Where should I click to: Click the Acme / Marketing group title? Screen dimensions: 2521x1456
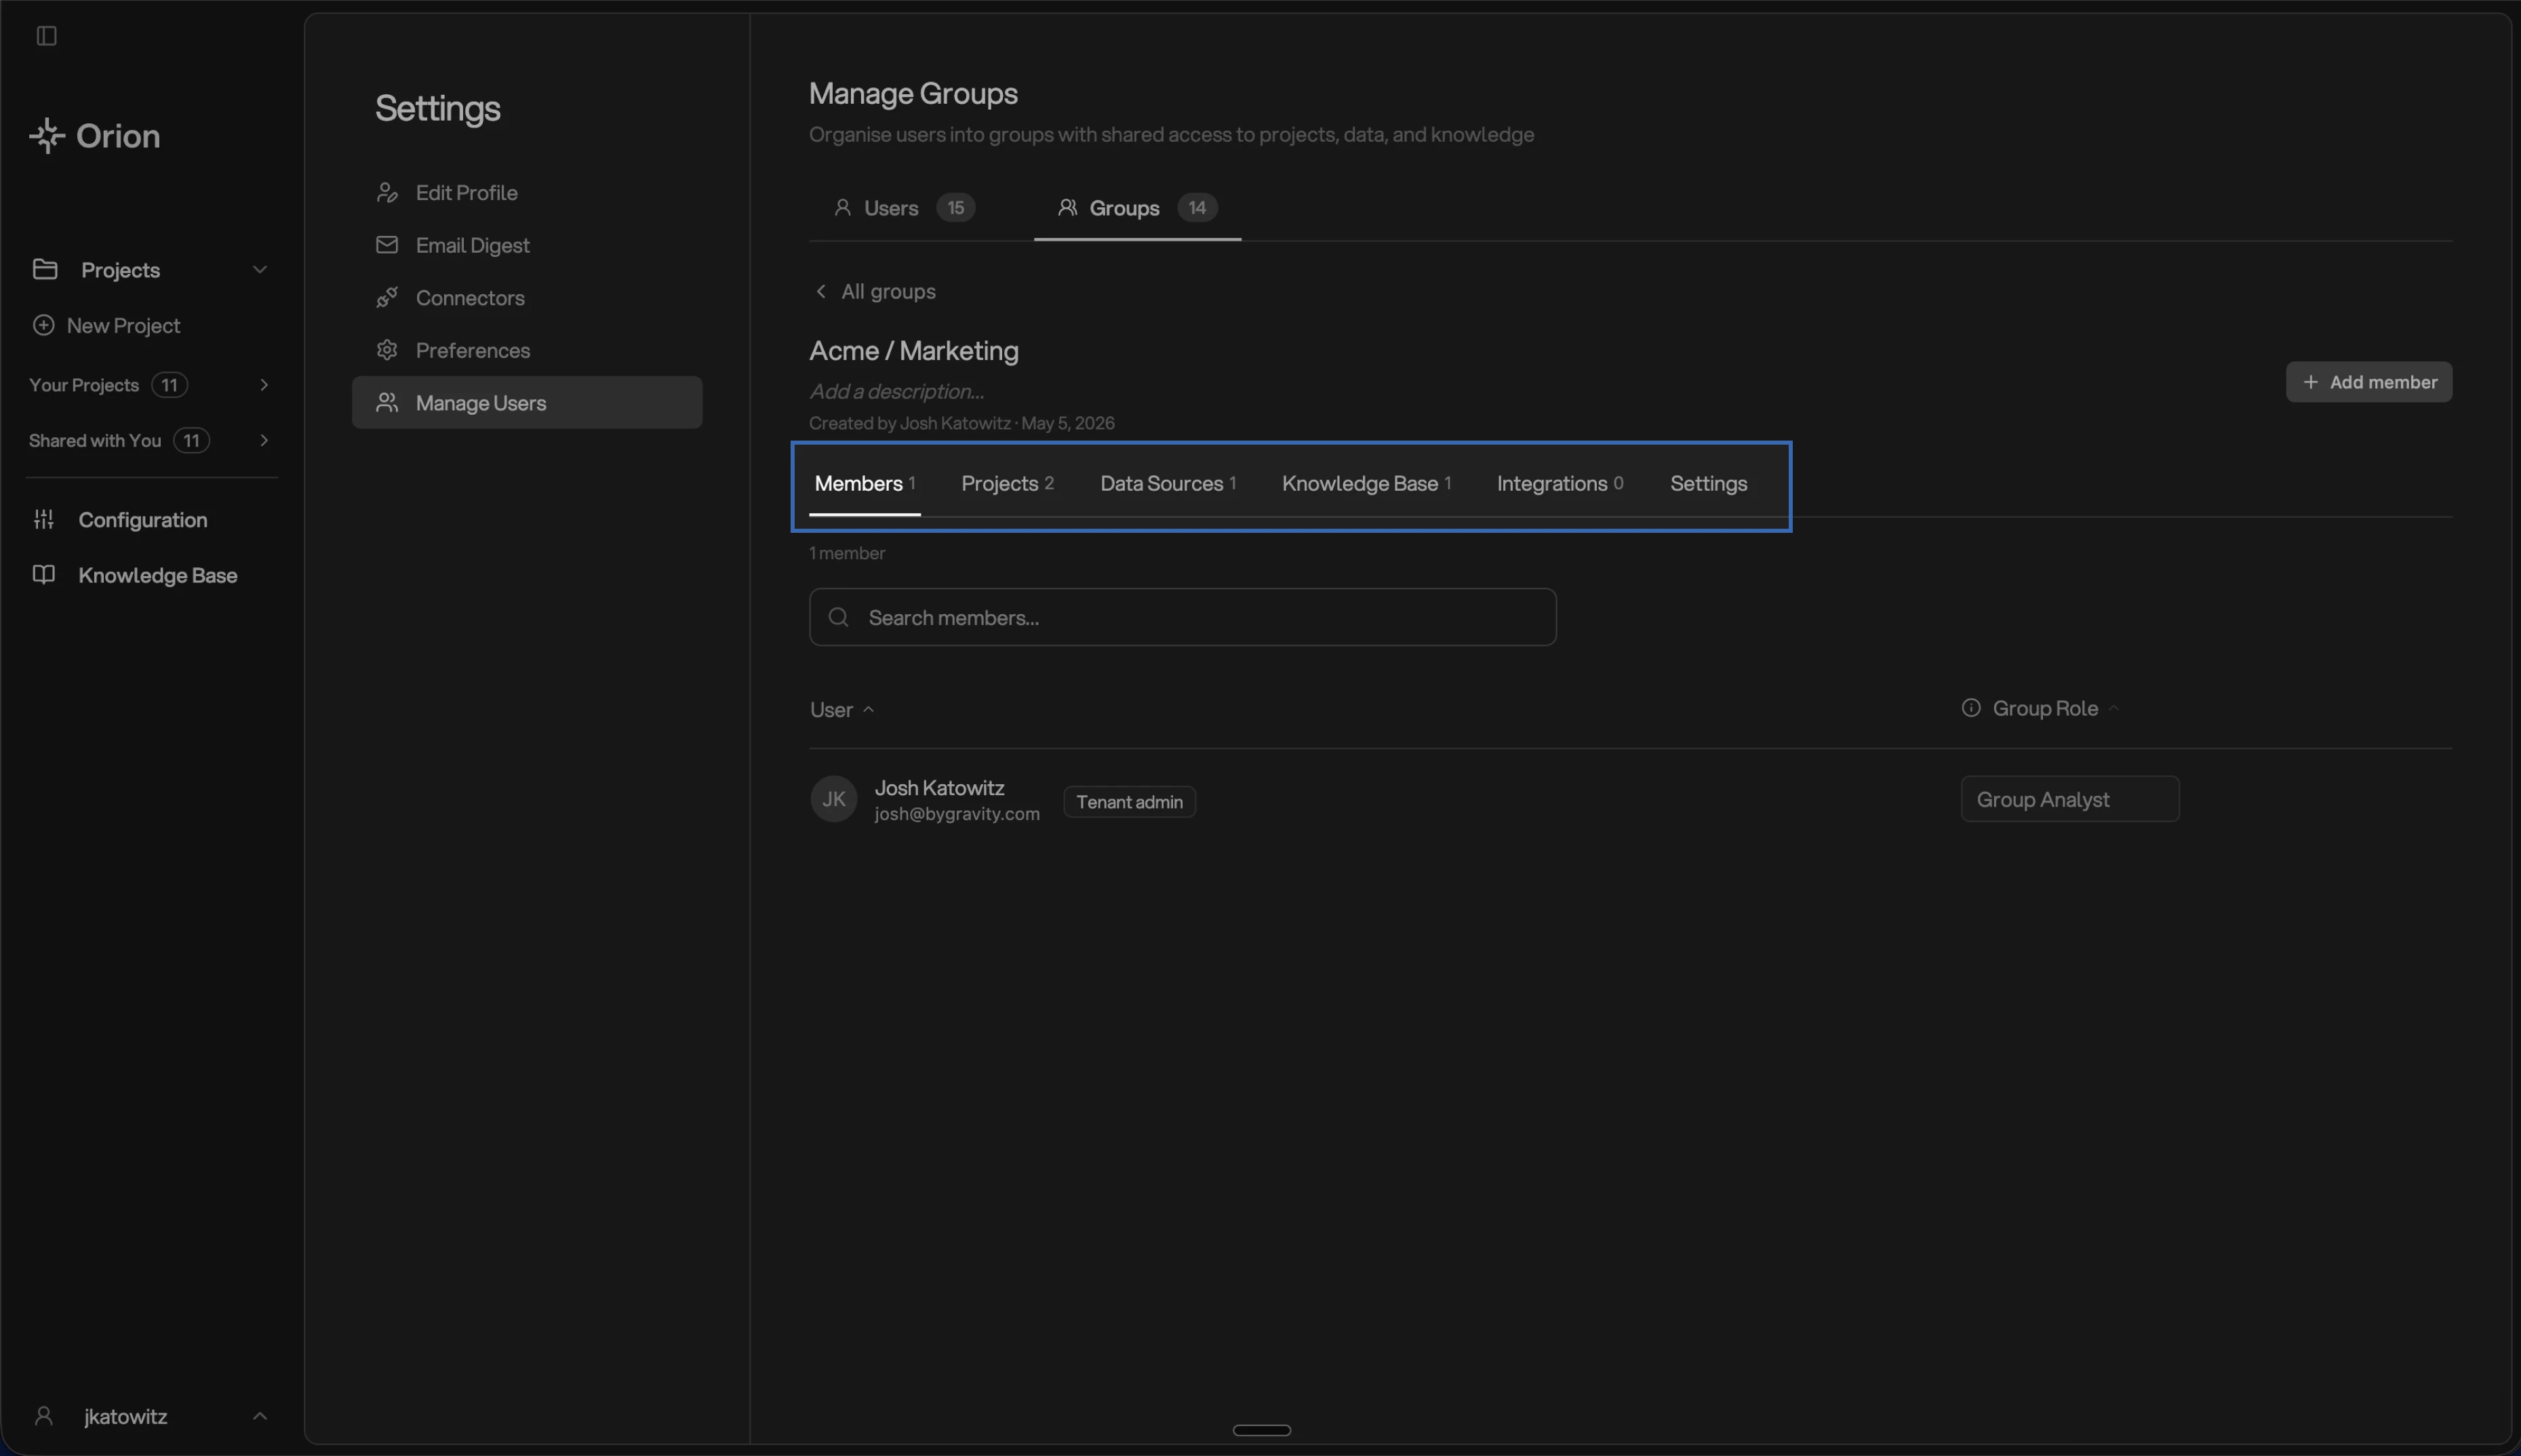(913, 350)
